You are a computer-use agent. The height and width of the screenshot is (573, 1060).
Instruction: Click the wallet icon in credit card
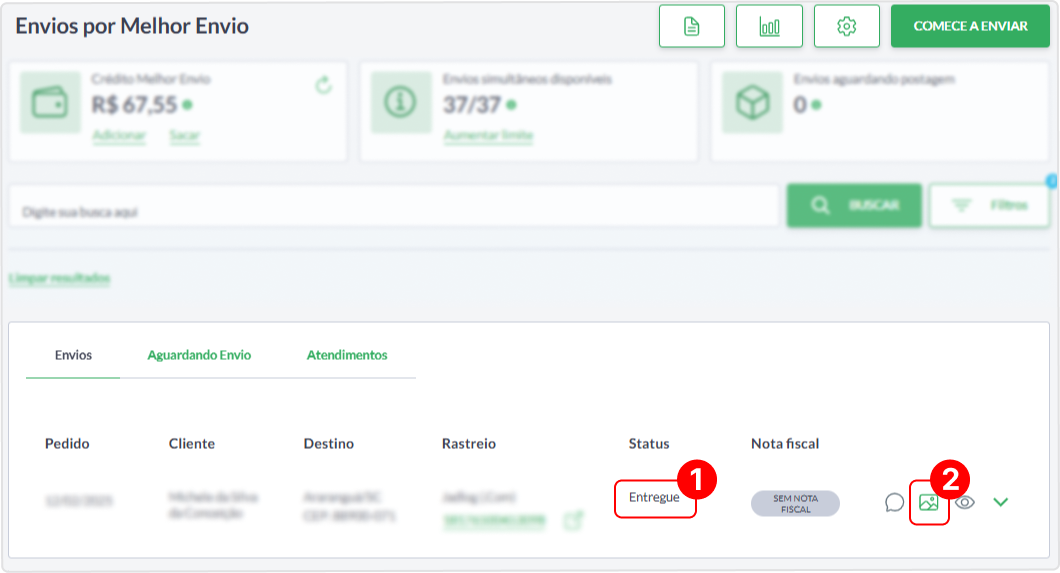coord(50,103)
